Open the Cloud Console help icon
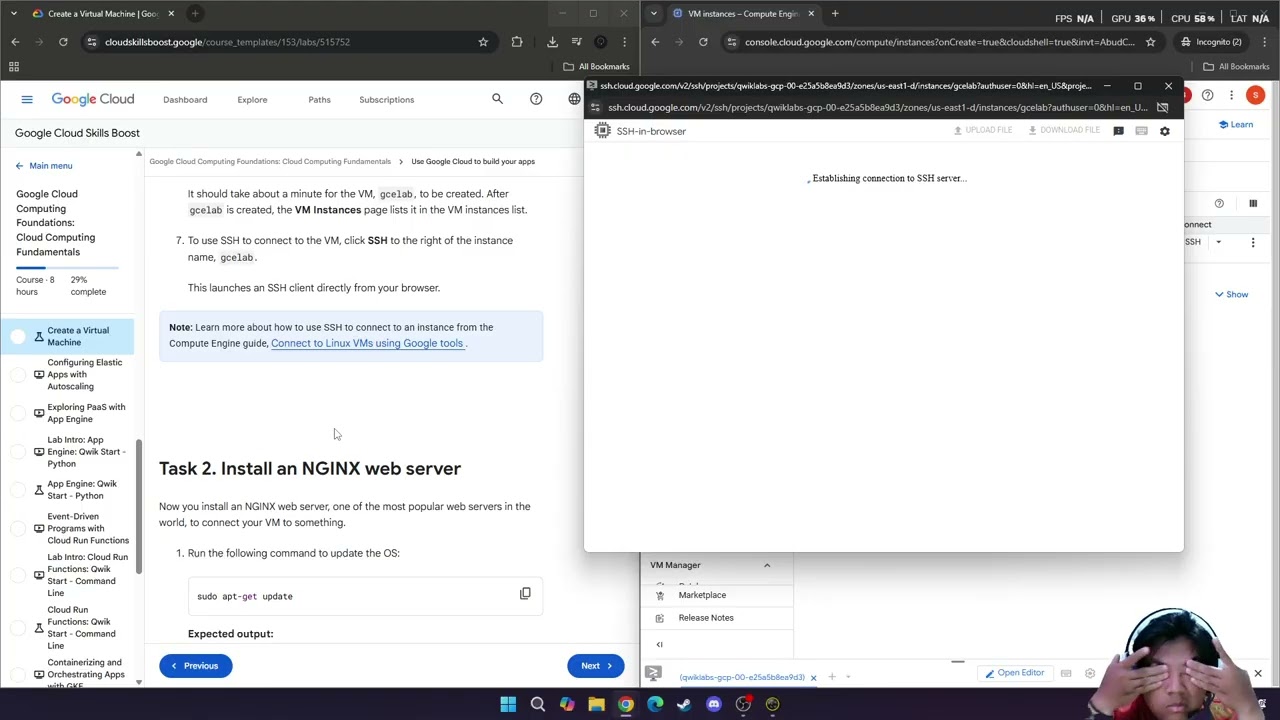The image size is (1280, 720). click(x=1207, y=96)
